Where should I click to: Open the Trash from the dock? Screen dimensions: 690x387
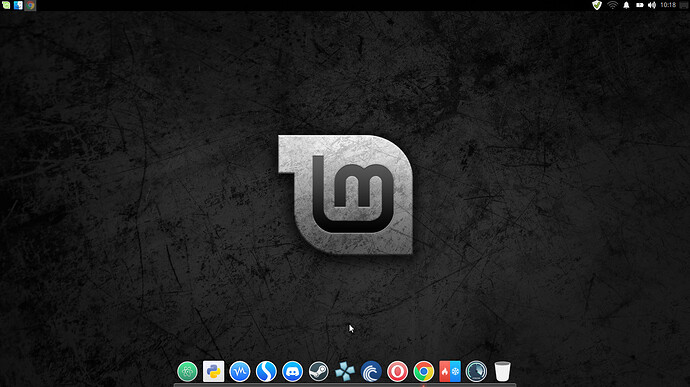point(502,372)
